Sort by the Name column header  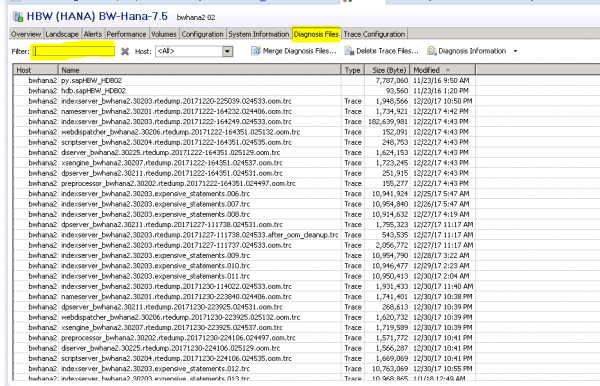(x=199, y=70)
